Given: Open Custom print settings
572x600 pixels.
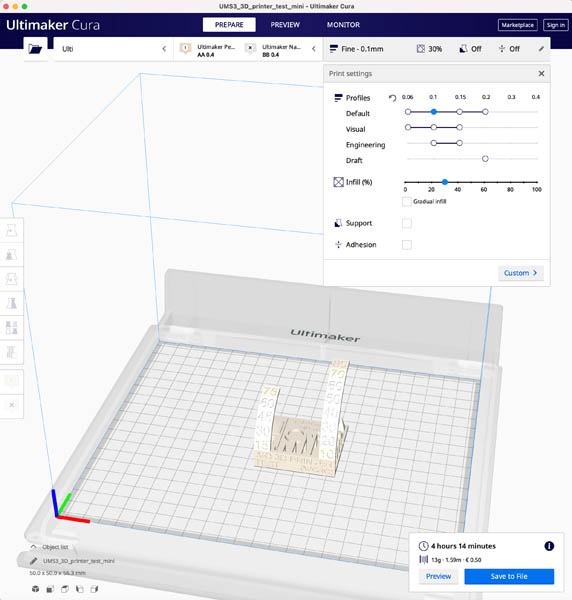Looking at the screenshot, I should click(x=521, y=273).
